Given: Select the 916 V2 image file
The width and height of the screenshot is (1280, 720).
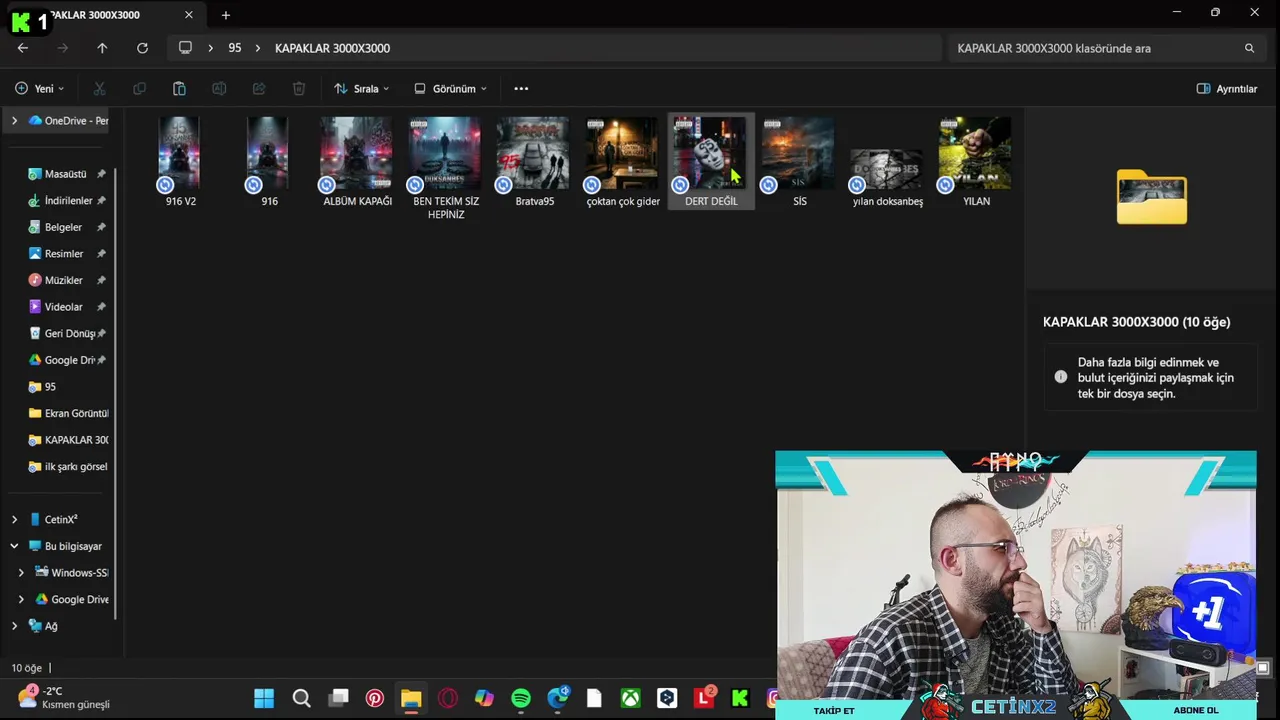Looking at the screenshot, I should [x=180, y=161].
